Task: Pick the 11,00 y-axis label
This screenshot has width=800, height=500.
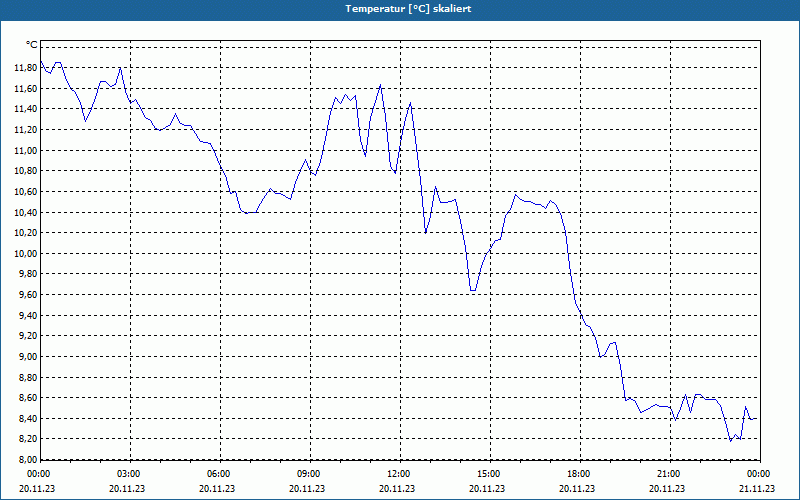Action: (x=27, y=150)
